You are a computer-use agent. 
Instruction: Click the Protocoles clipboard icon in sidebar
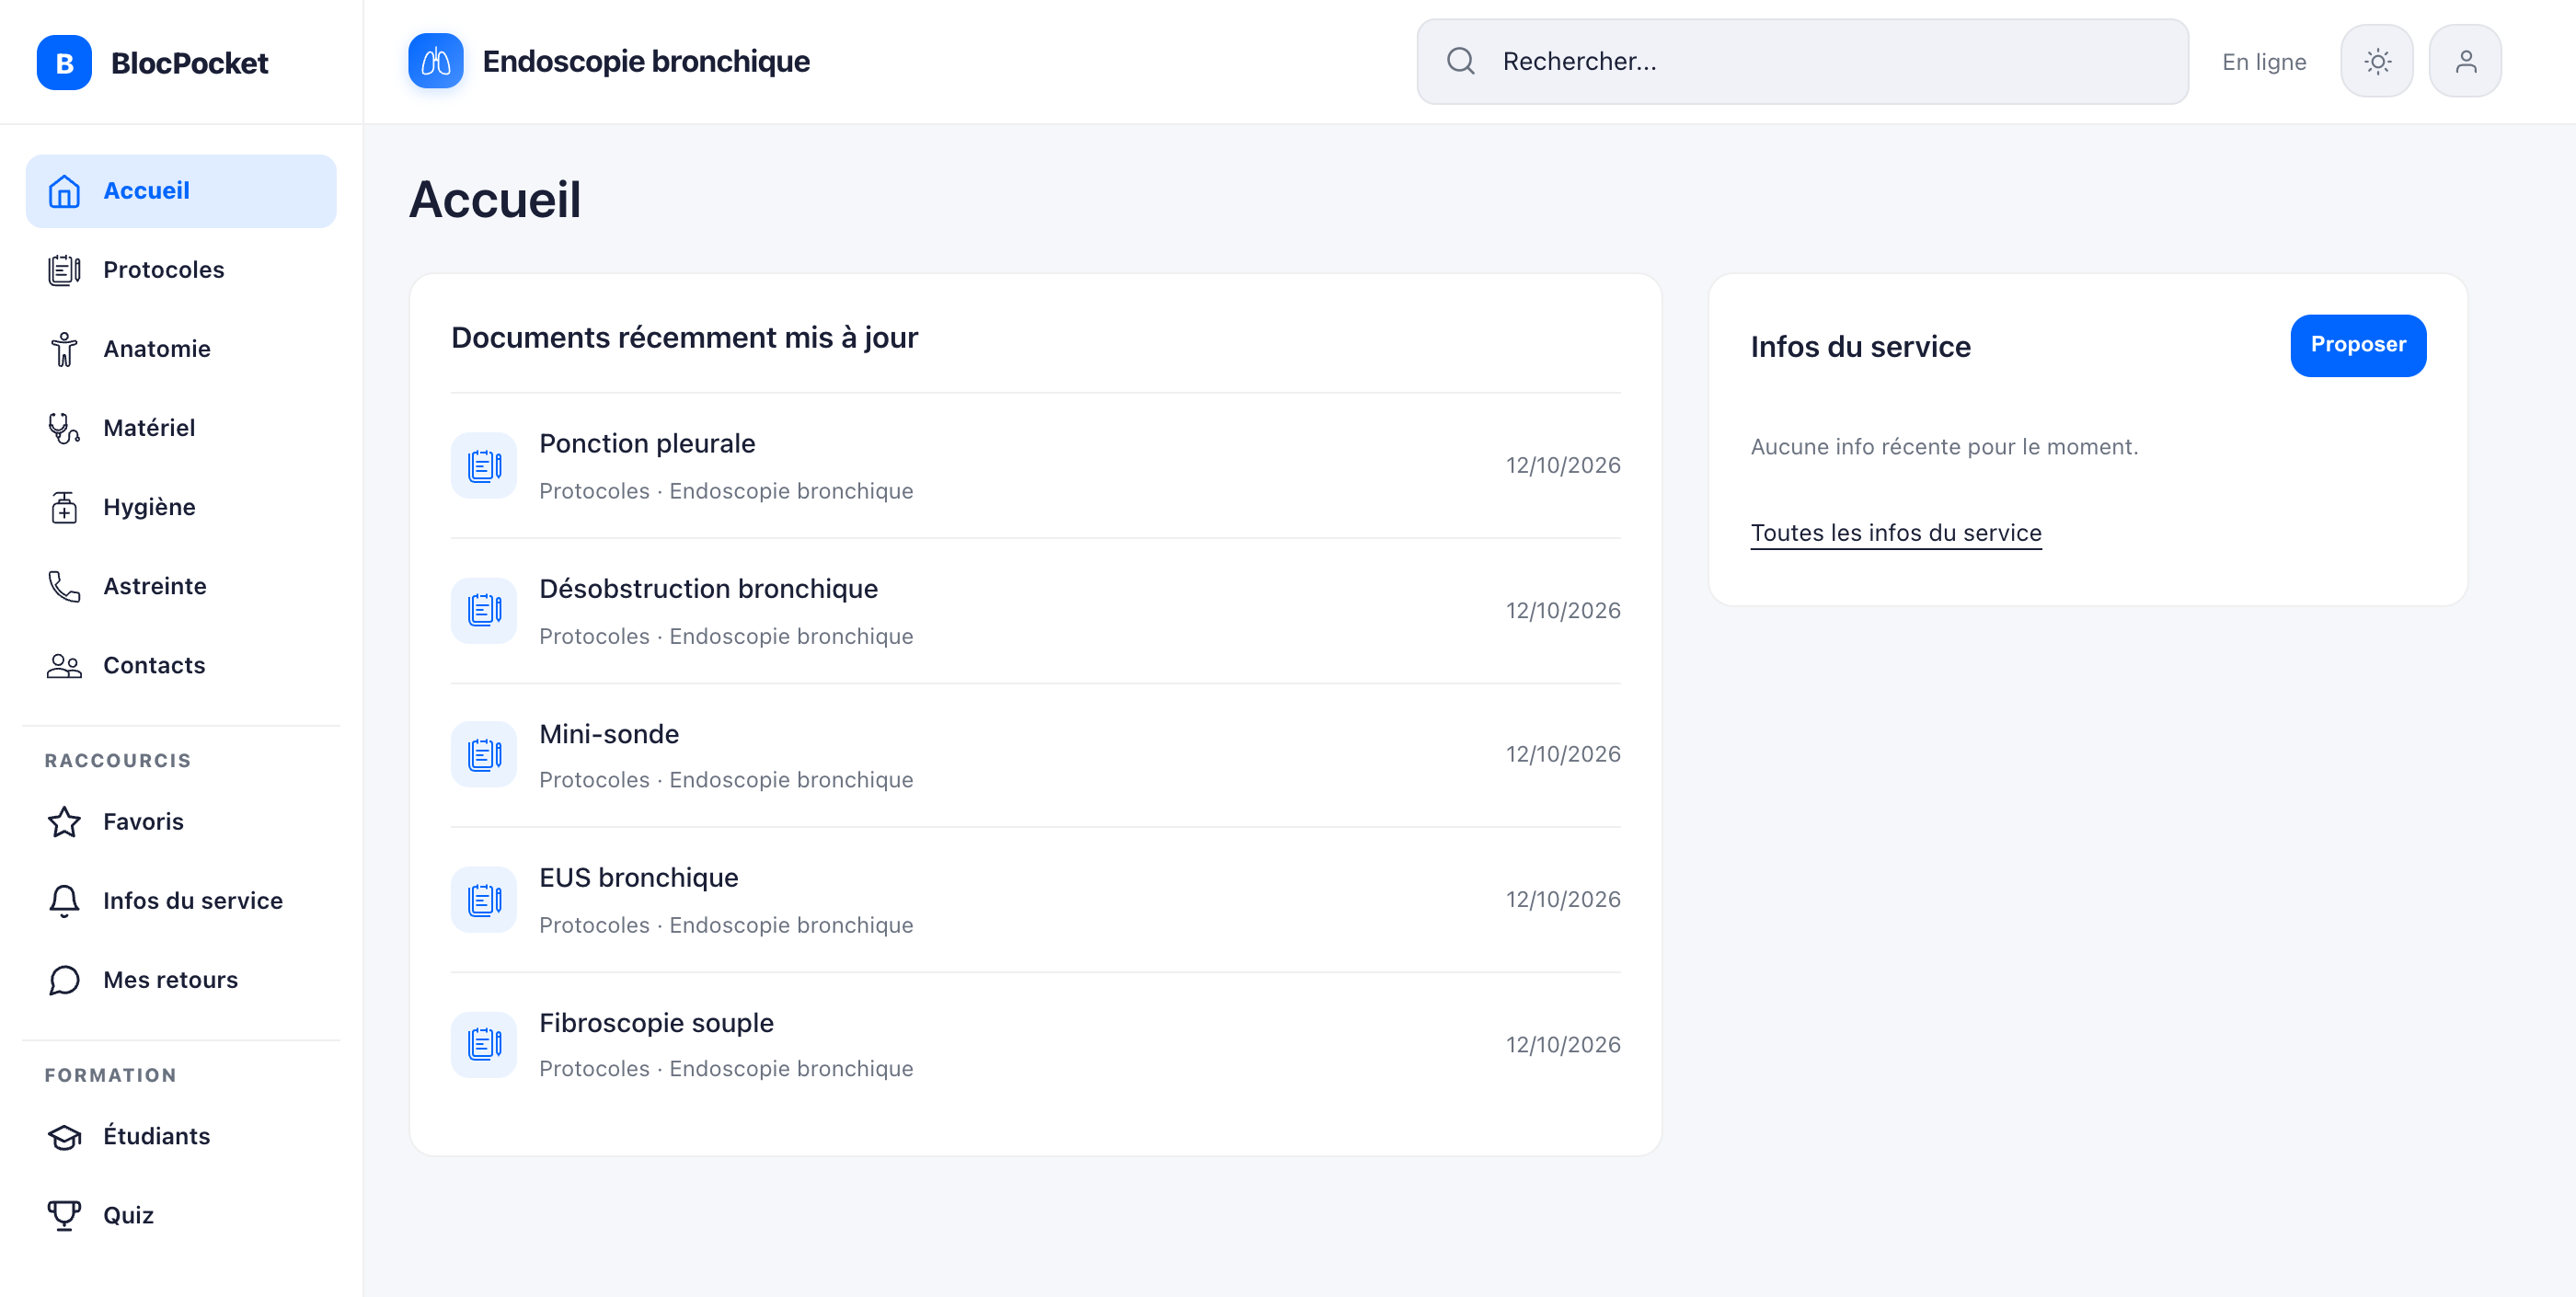click(x=64, y=270)
